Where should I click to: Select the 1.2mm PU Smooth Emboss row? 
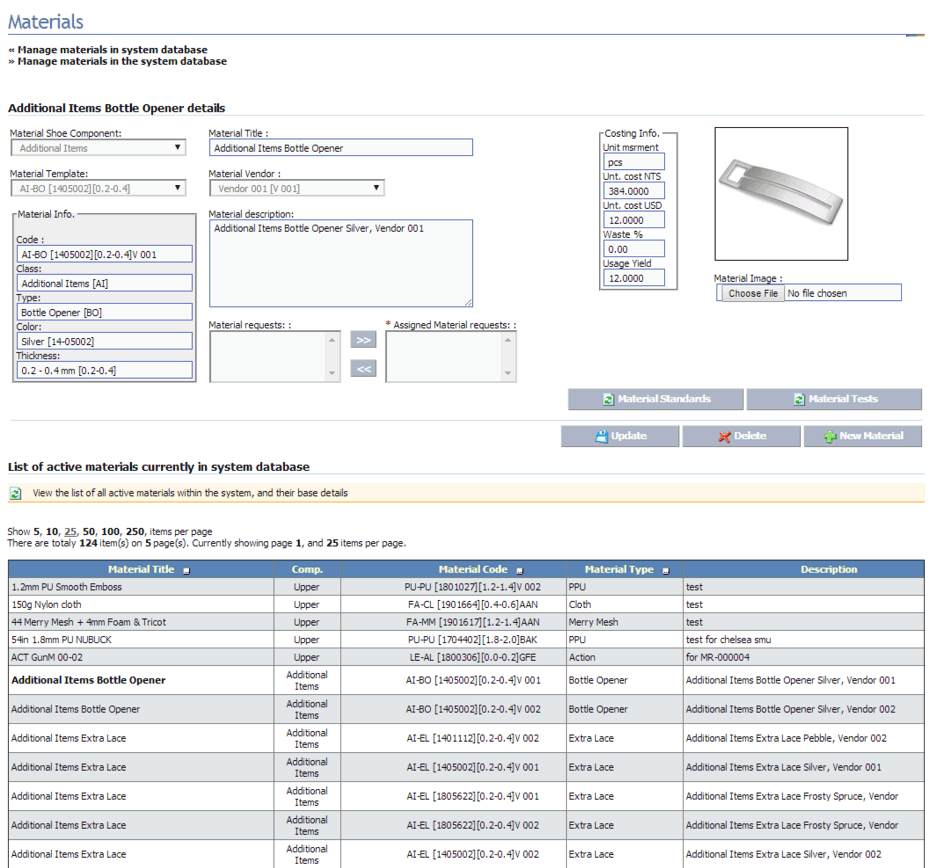[x=466, y=587]
